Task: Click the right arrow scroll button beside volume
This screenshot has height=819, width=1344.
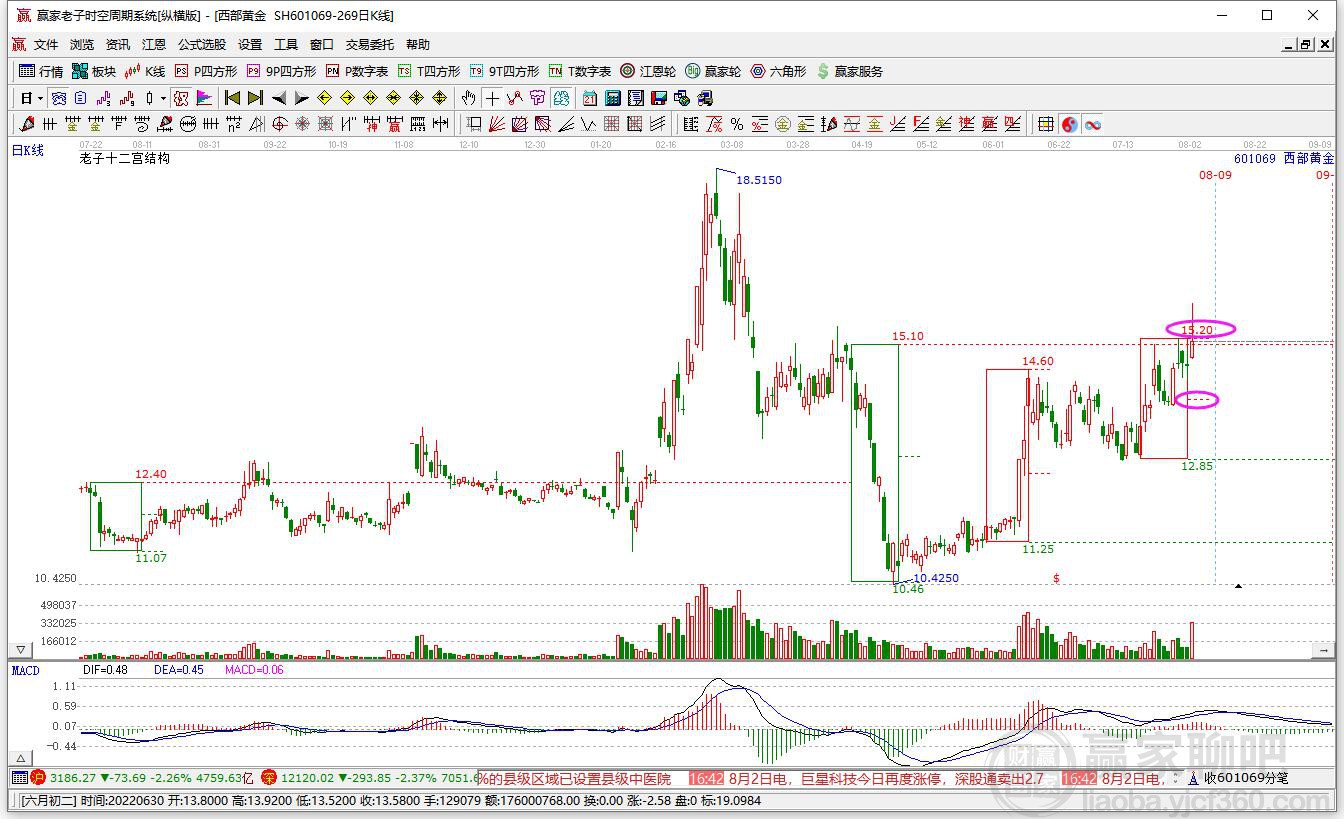Action: click(x=1324, y=650)
